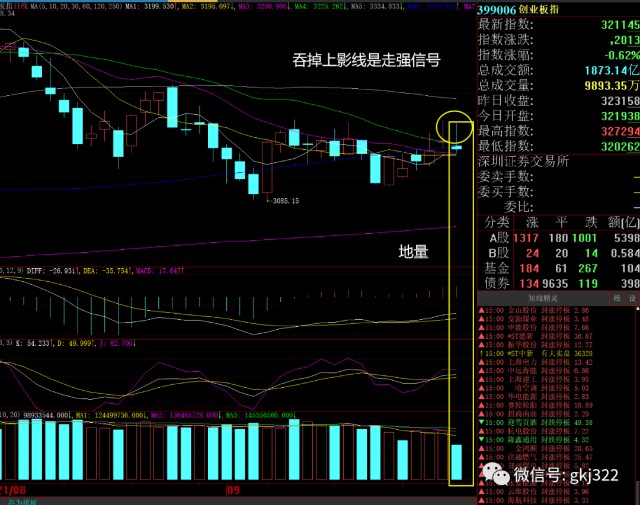Viewport: 640px width, 505px height.
Task: Select the 基金 row in the stats table
Action: pos(559,268)
